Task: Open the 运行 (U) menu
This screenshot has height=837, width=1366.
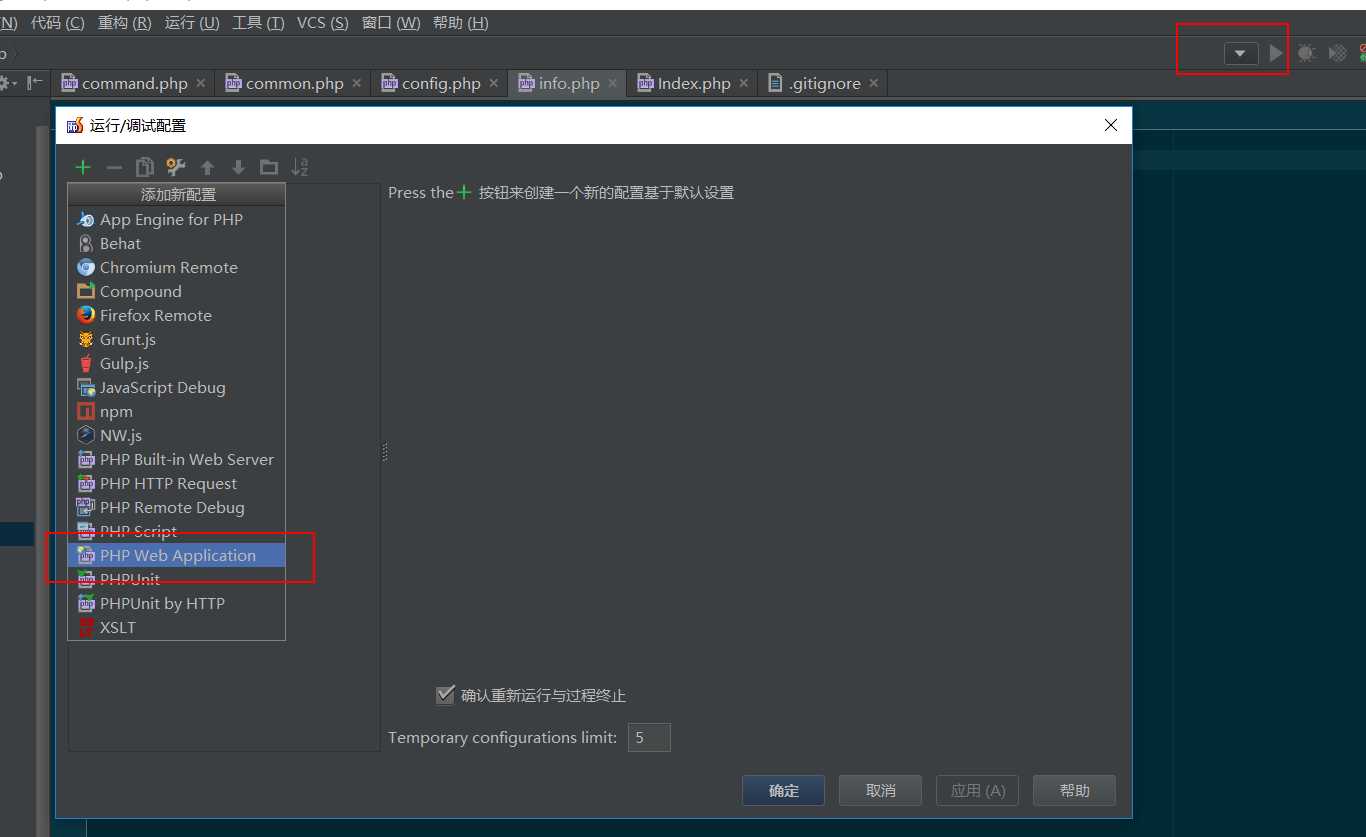Action: (x=192, y=22)
